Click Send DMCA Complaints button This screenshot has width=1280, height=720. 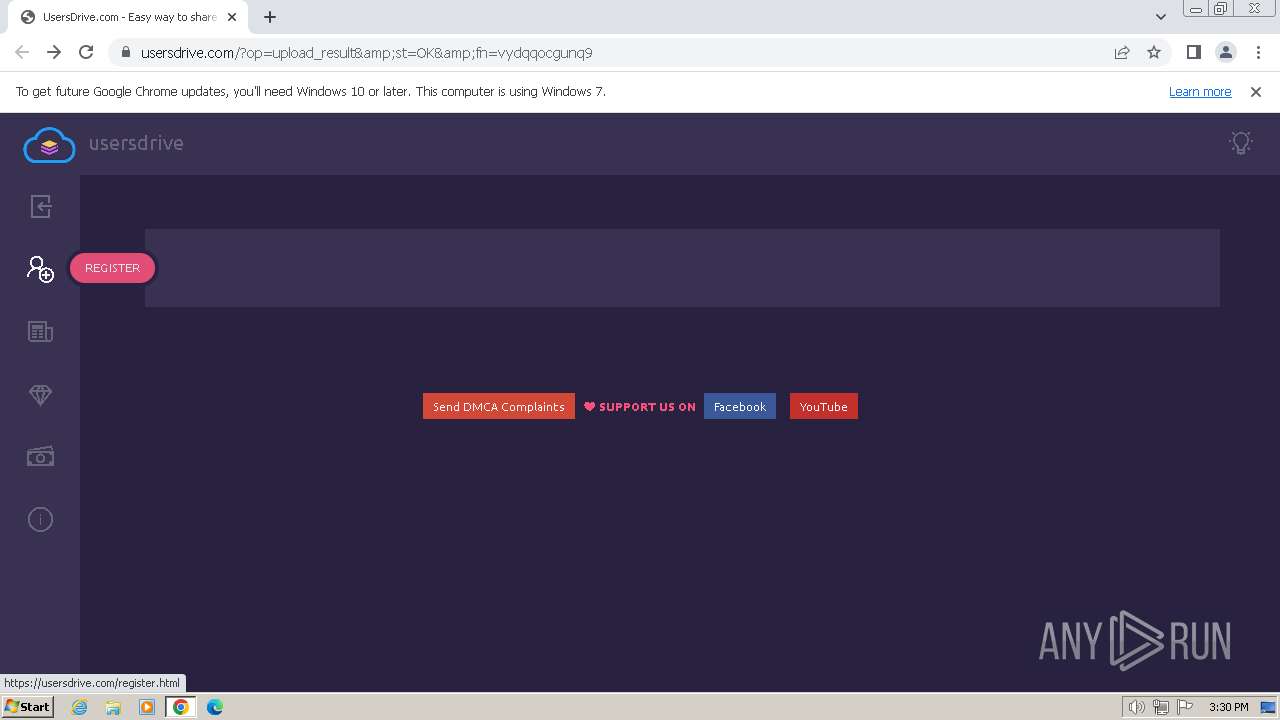[x=498, y=406]
